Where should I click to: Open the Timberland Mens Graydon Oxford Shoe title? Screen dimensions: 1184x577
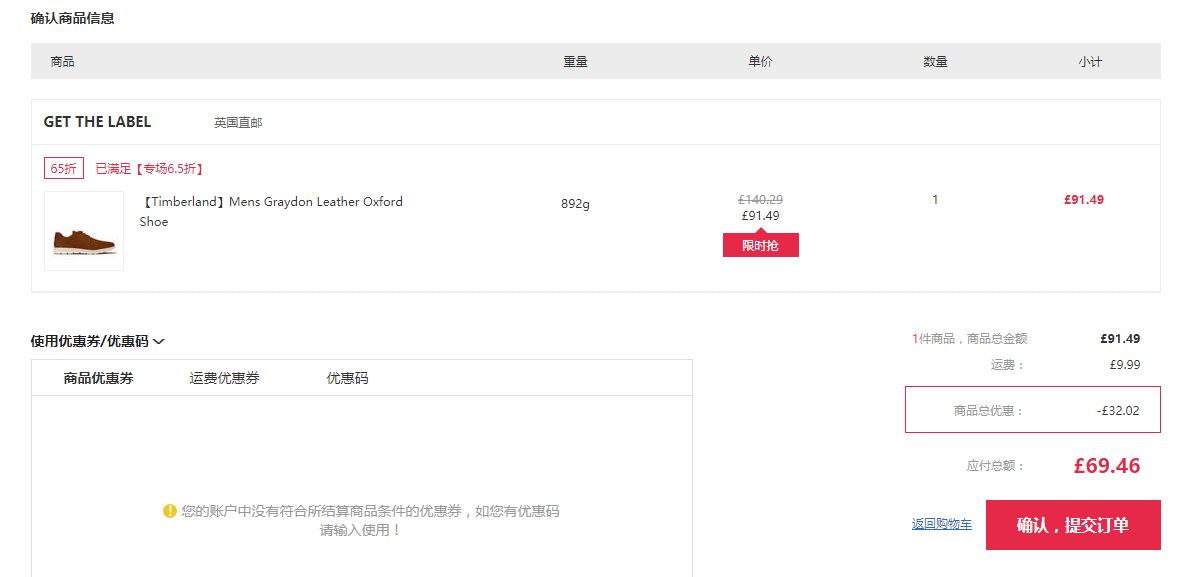[271, 211]
